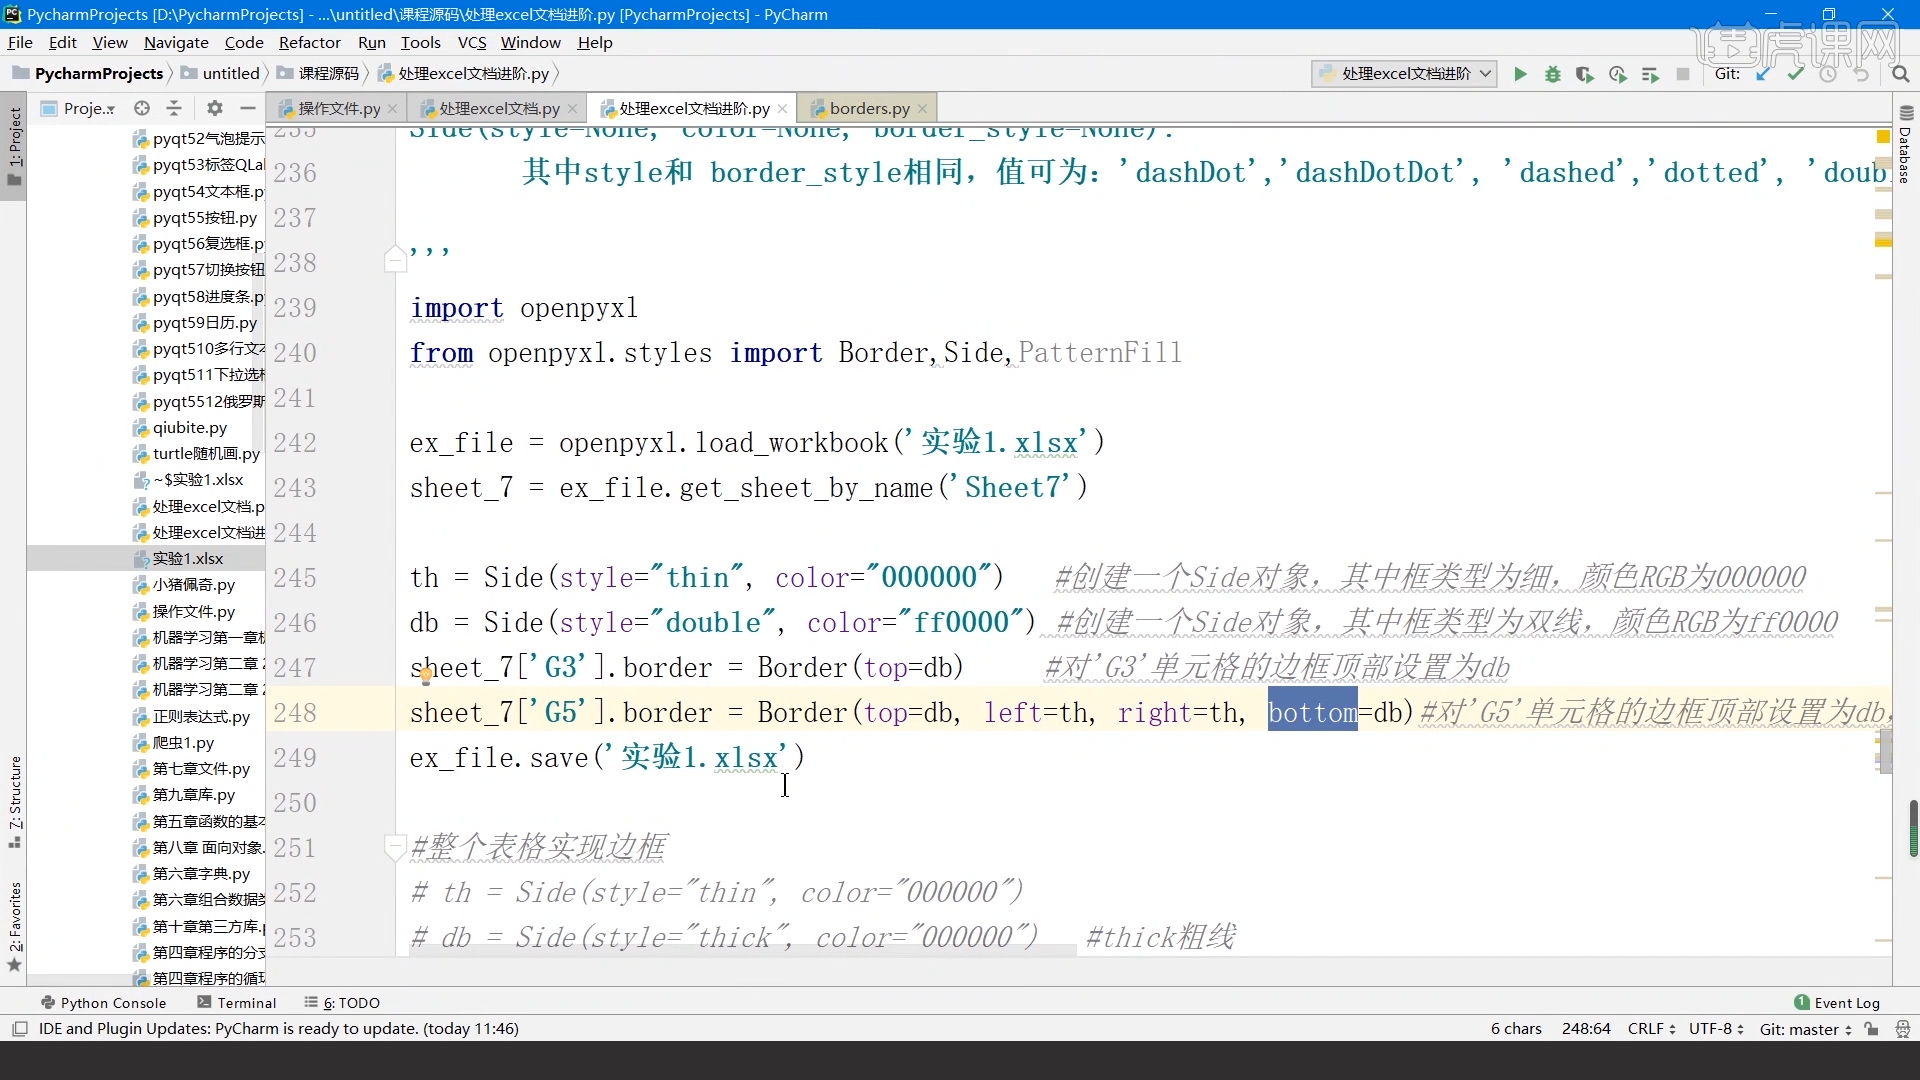The width and height of the screenshot is (1920, 1080).
Task: Start the debugger (bug icon)
Action: tap(1553, 74)
